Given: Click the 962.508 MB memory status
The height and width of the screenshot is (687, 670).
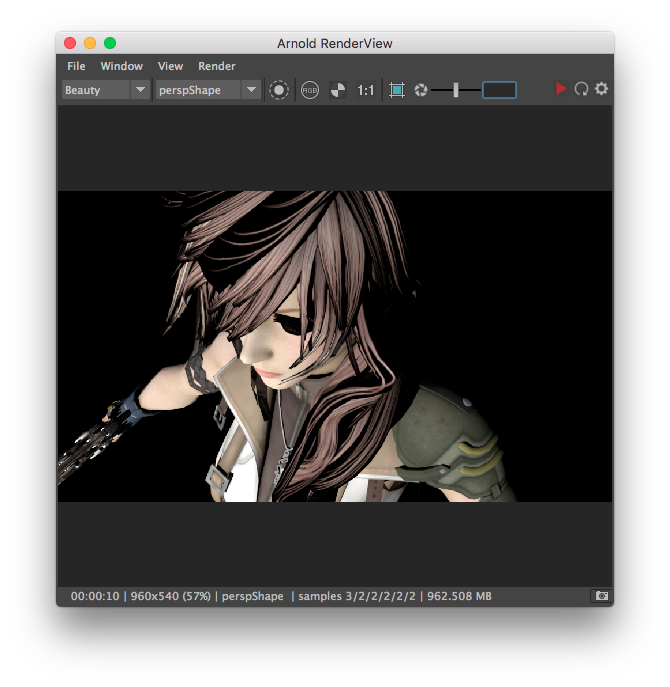Looking at the screenshot, I should coord(459,596).
